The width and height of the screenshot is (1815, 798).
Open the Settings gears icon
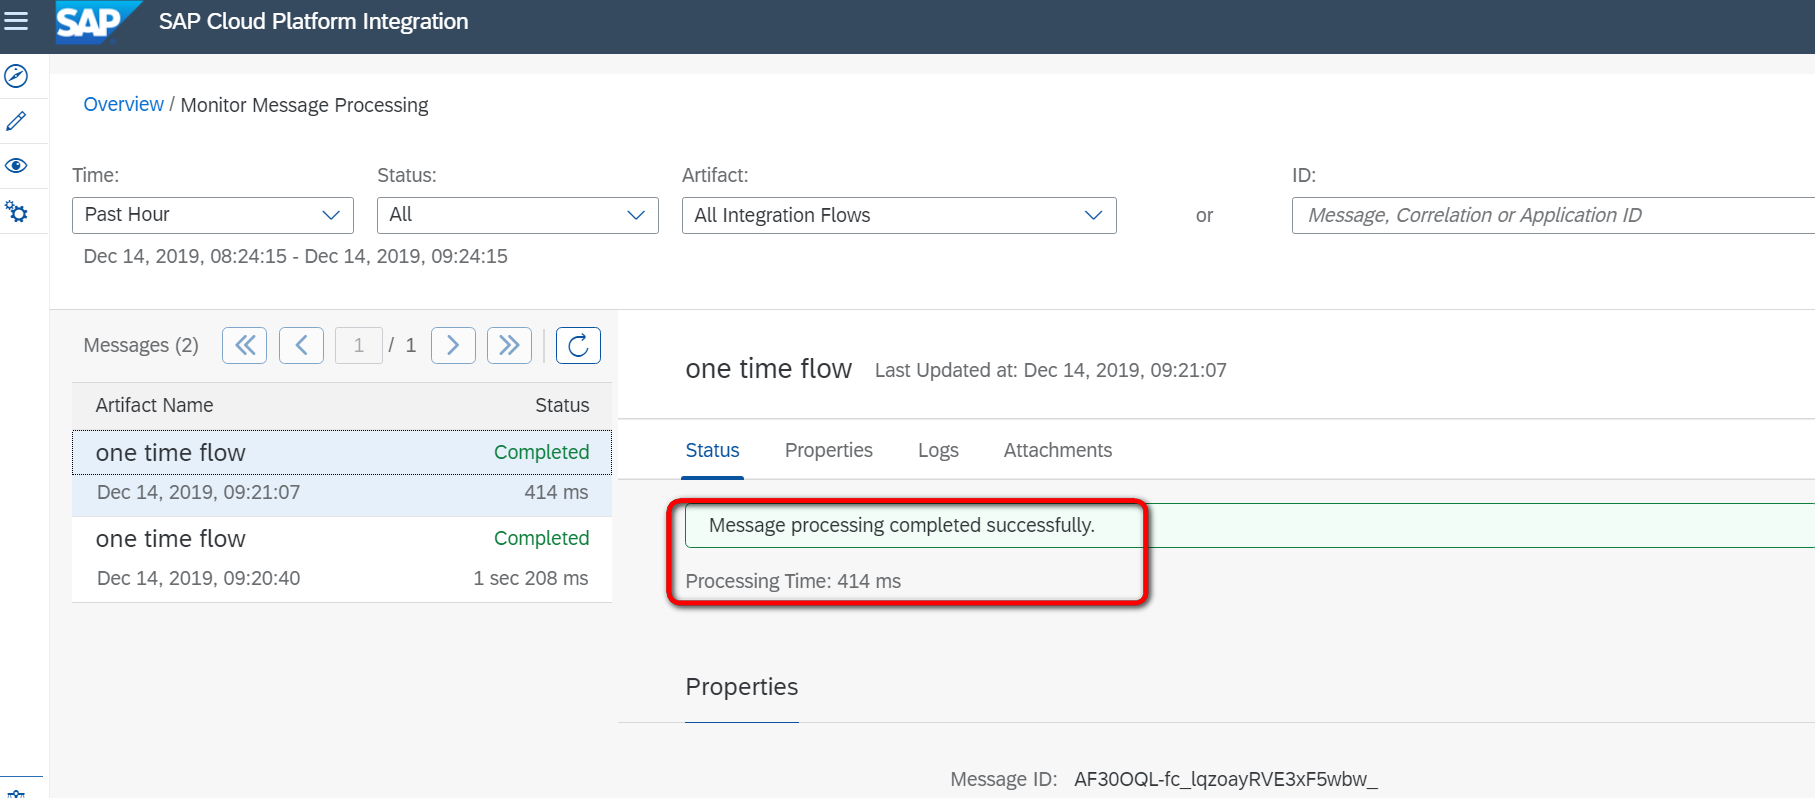(x=16, y=211)
